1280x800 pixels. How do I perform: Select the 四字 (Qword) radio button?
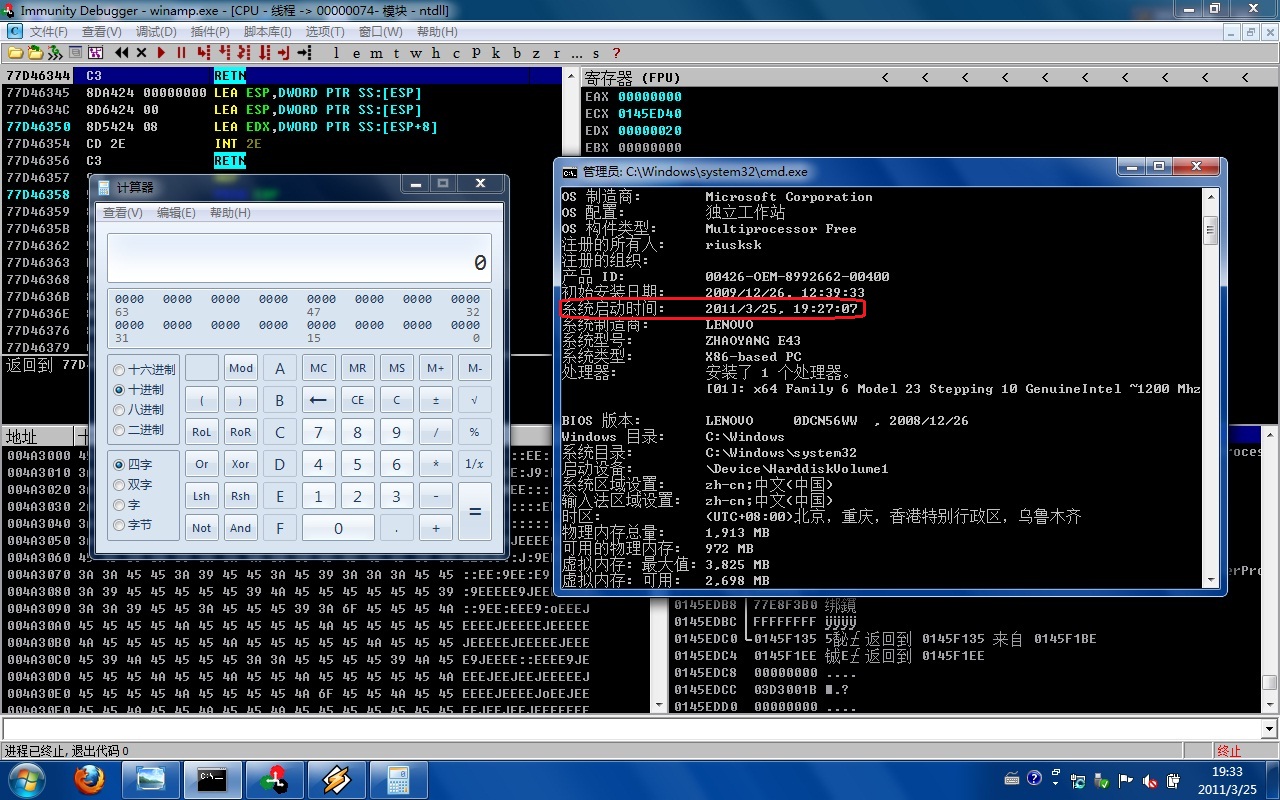click(x=133, y=464)
